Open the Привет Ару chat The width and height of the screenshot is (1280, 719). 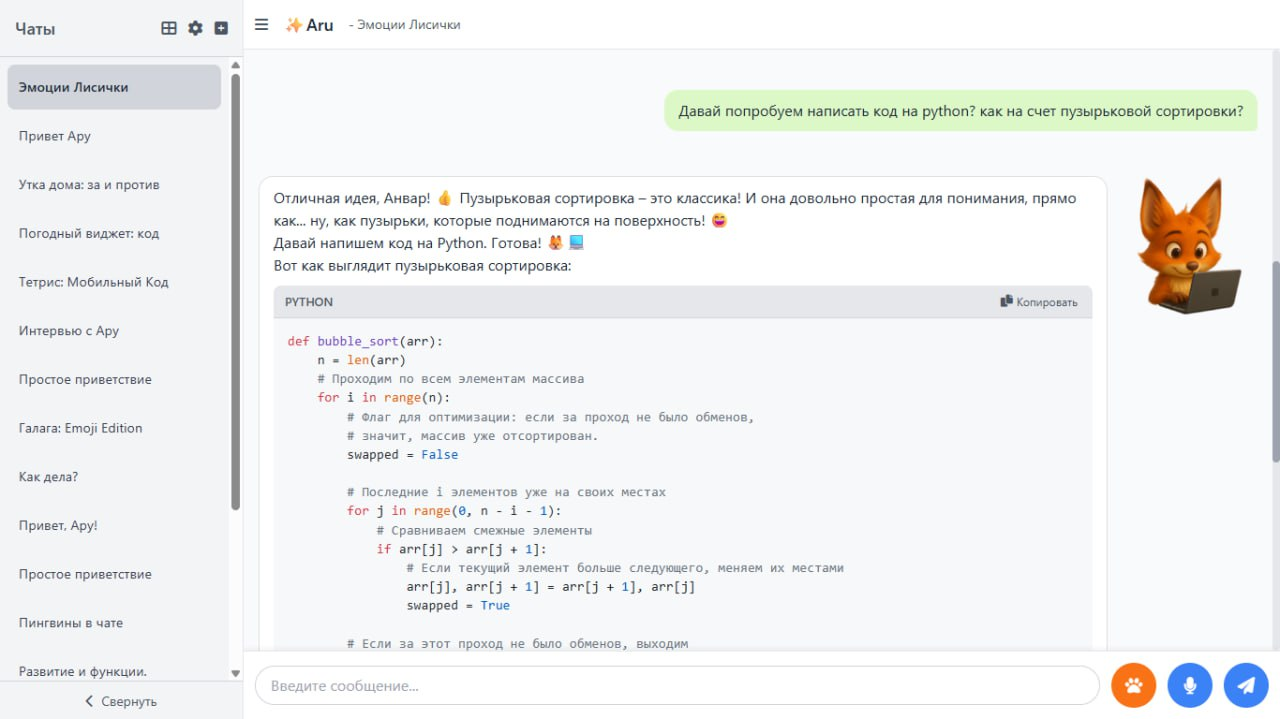55,136
